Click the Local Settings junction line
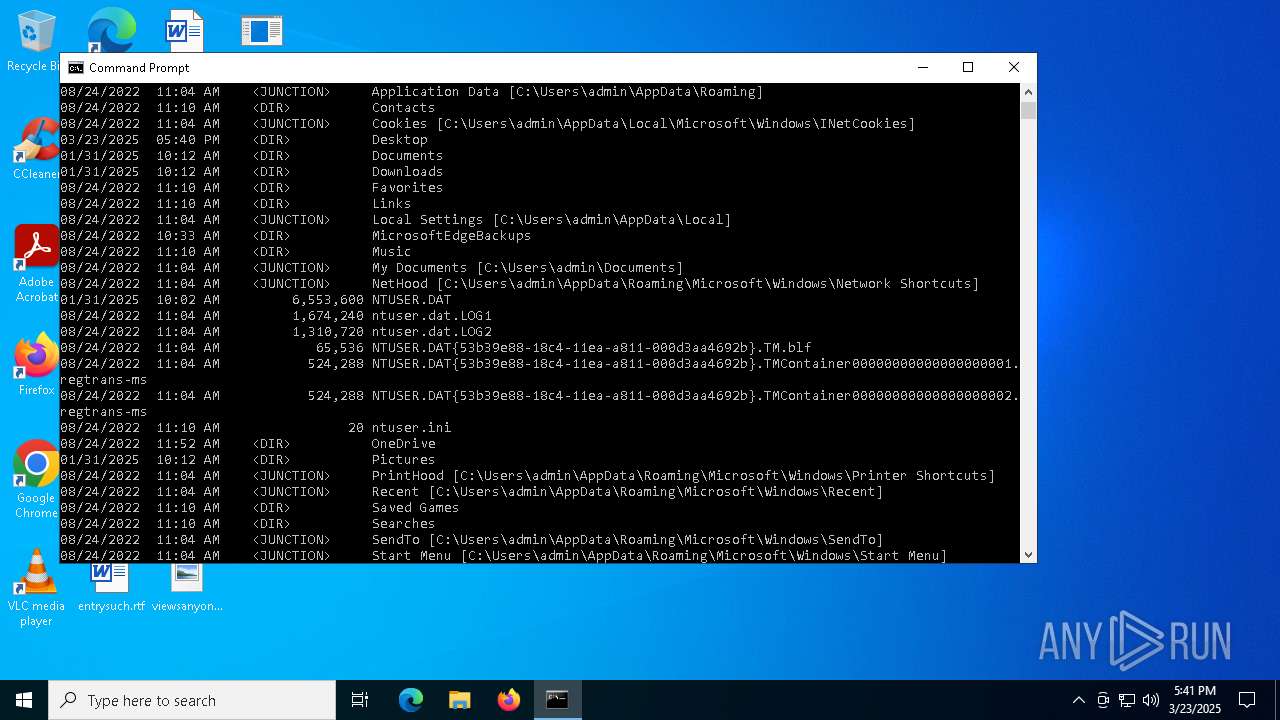The height and width of the screenshot is (720, 1280). click(396, 219)
